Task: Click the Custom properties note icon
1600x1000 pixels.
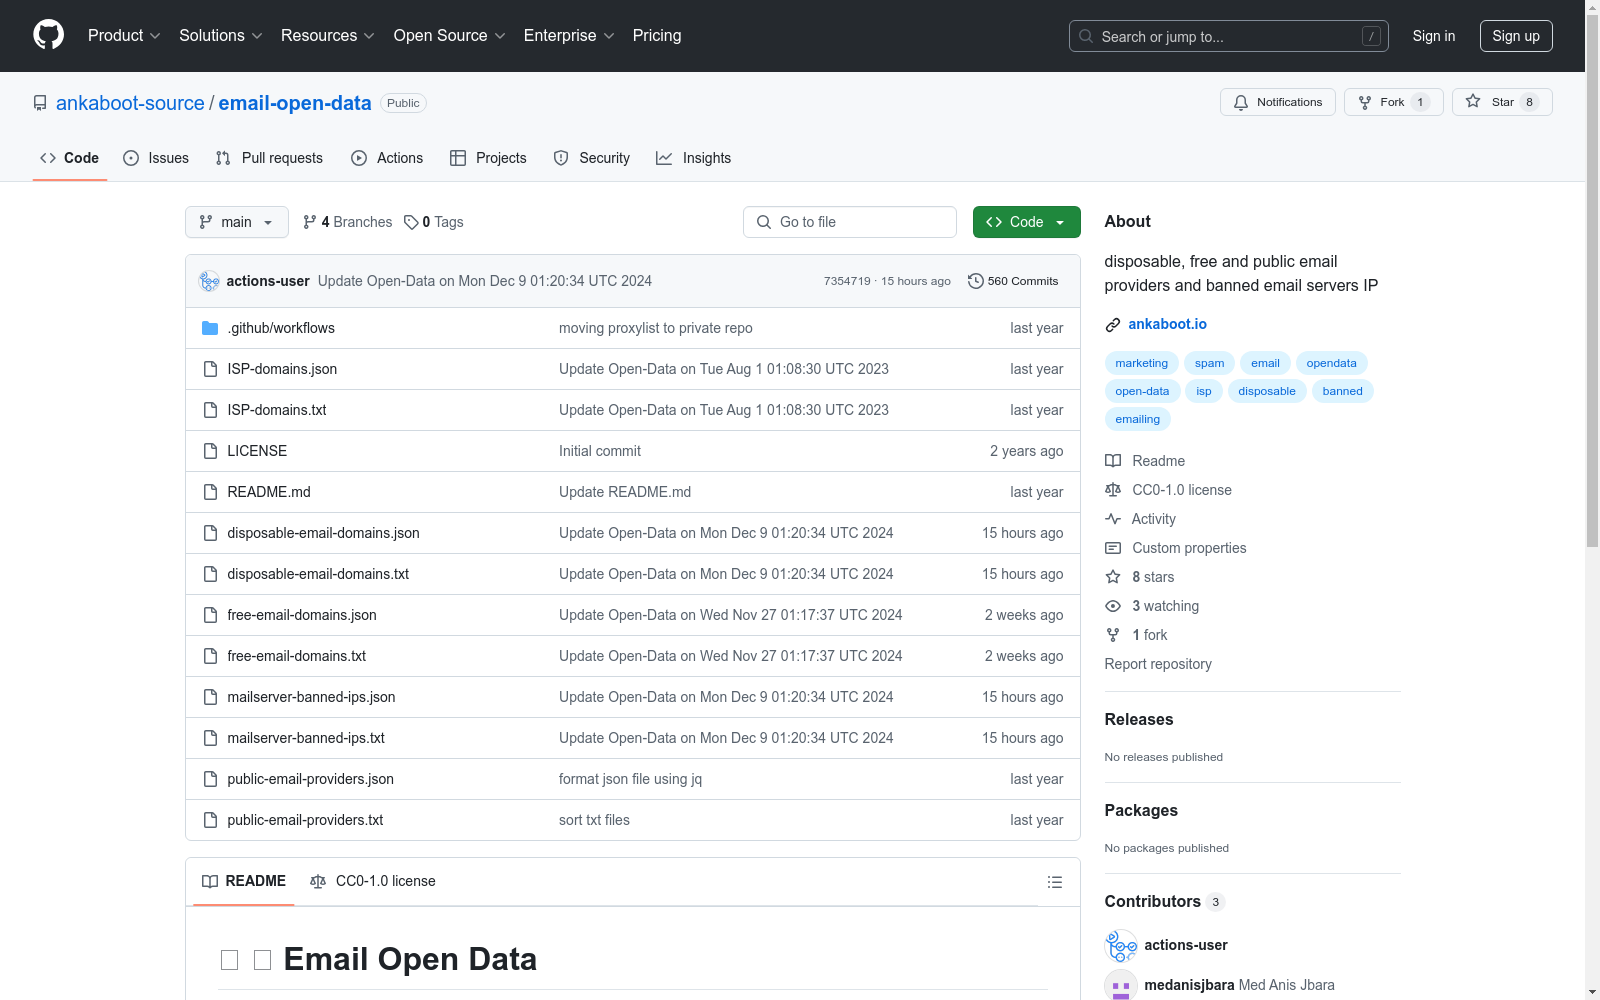Action: (1113, 548)
